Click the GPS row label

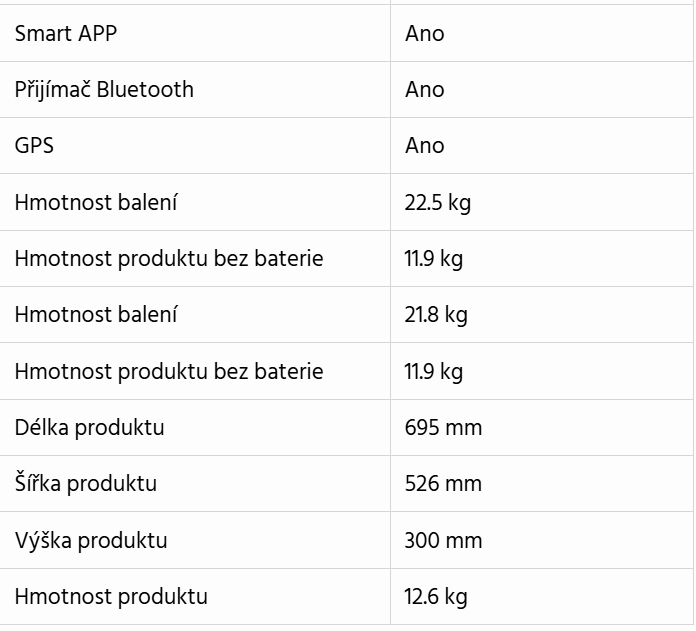[x=34, y=146]
